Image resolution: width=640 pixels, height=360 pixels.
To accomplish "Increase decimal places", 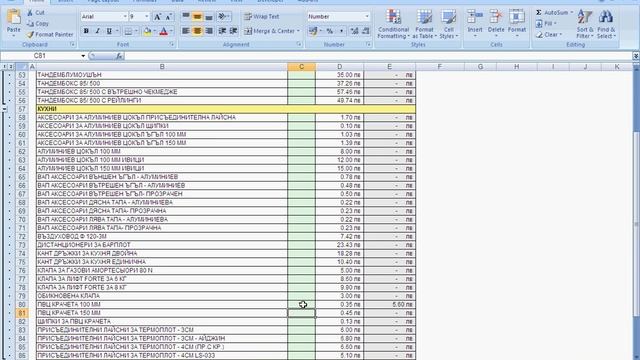I will click(x=354, y=31).
